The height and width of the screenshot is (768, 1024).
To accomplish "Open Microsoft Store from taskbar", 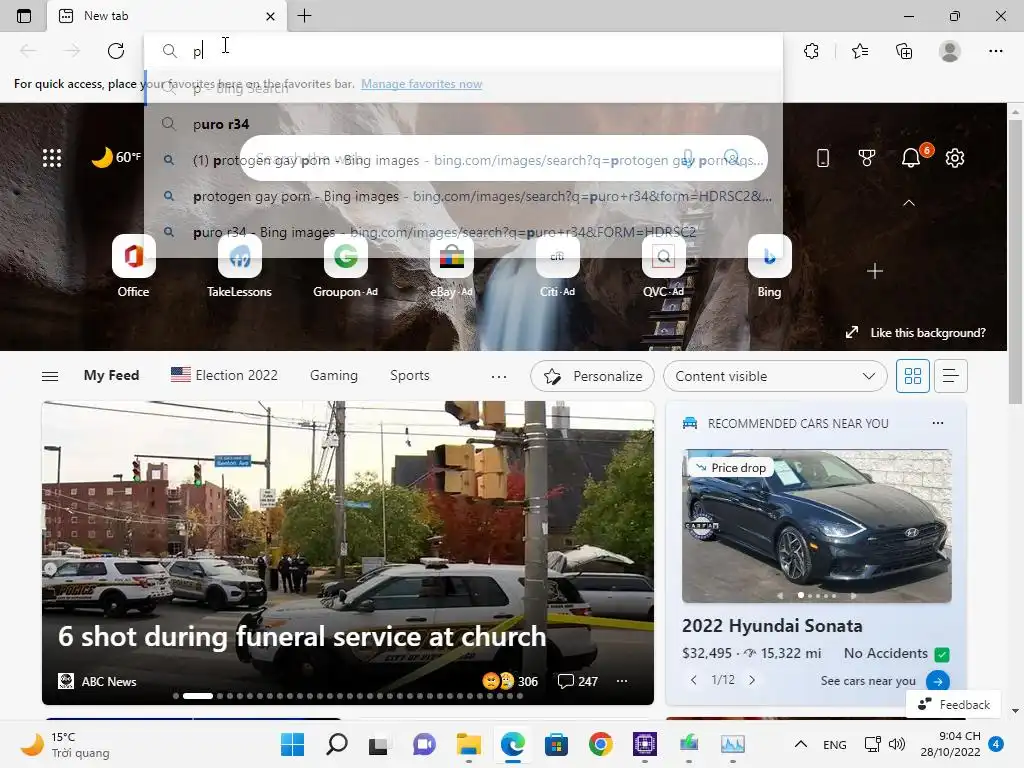I will pyautogui.click(x=556, y=744).
